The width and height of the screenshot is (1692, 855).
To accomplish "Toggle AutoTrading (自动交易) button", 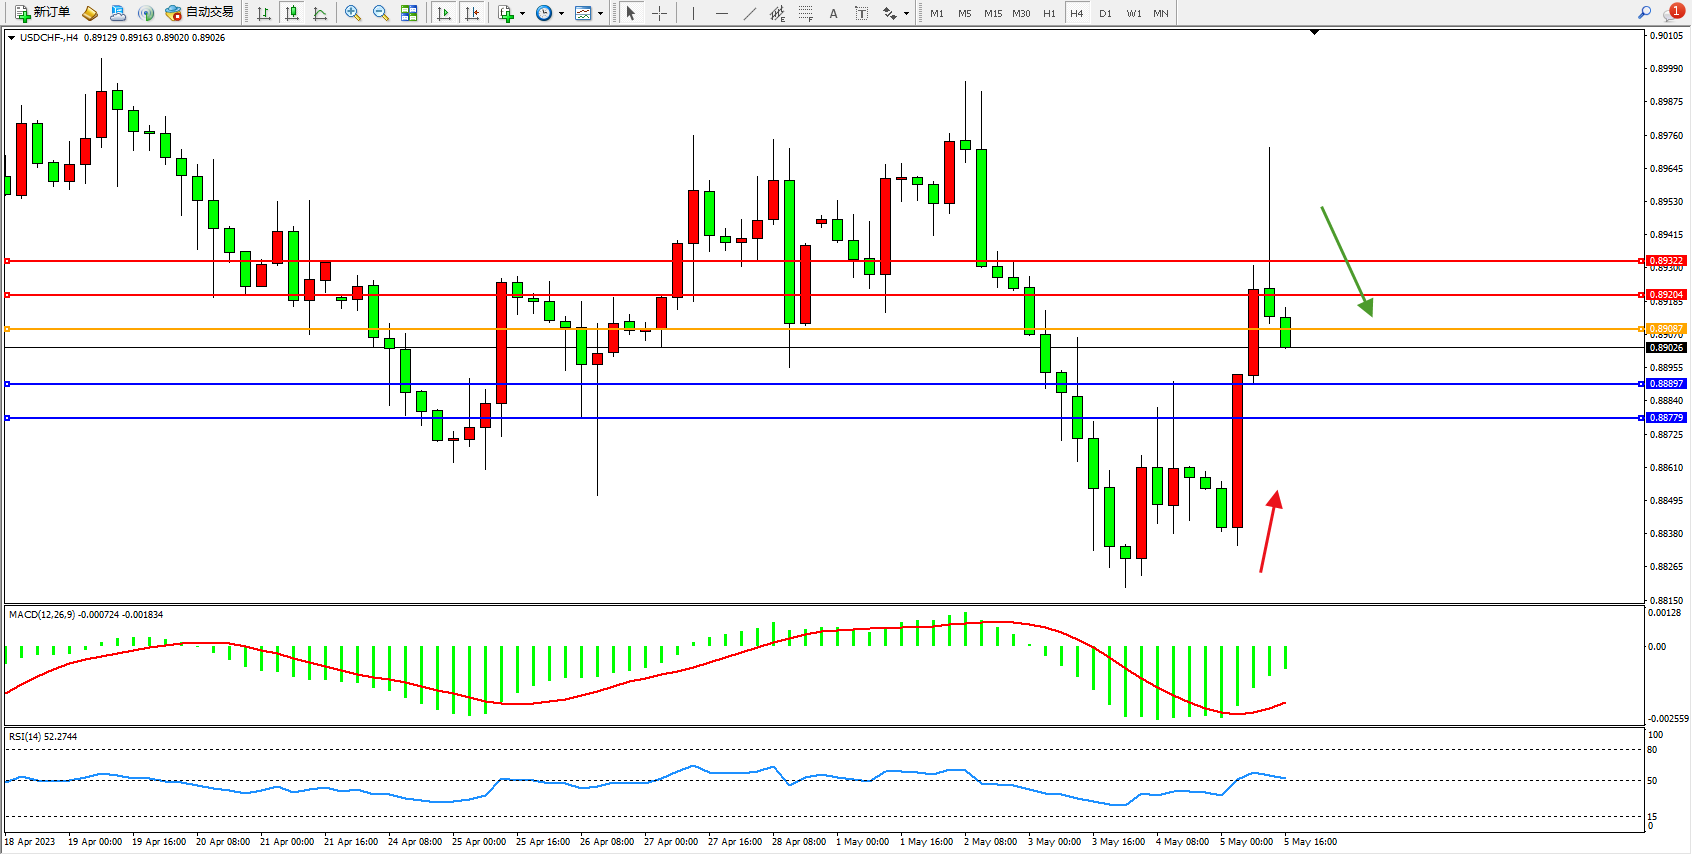I will pyautogui.click(x=200, y=13).
